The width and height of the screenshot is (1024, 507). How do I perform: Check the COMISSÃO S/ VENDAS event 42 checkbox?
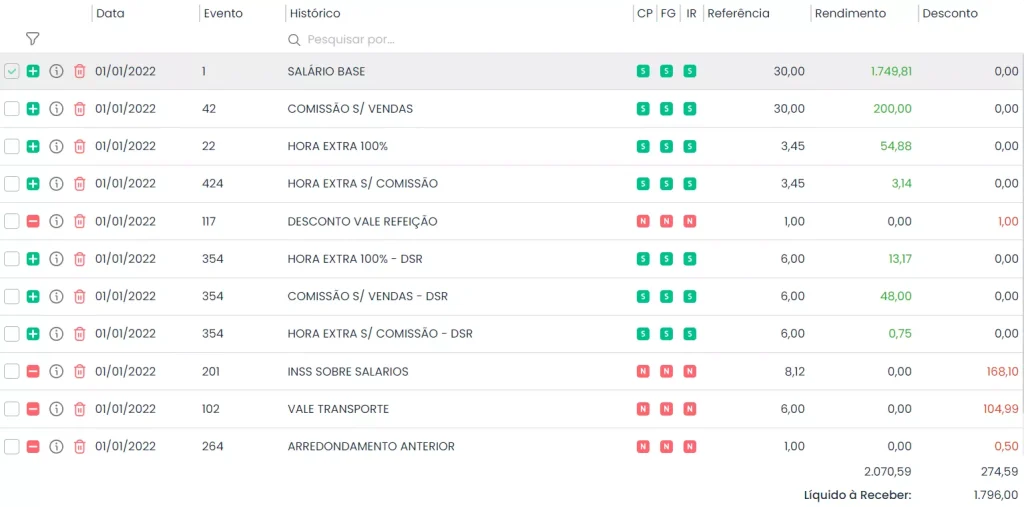pos(12,109)
